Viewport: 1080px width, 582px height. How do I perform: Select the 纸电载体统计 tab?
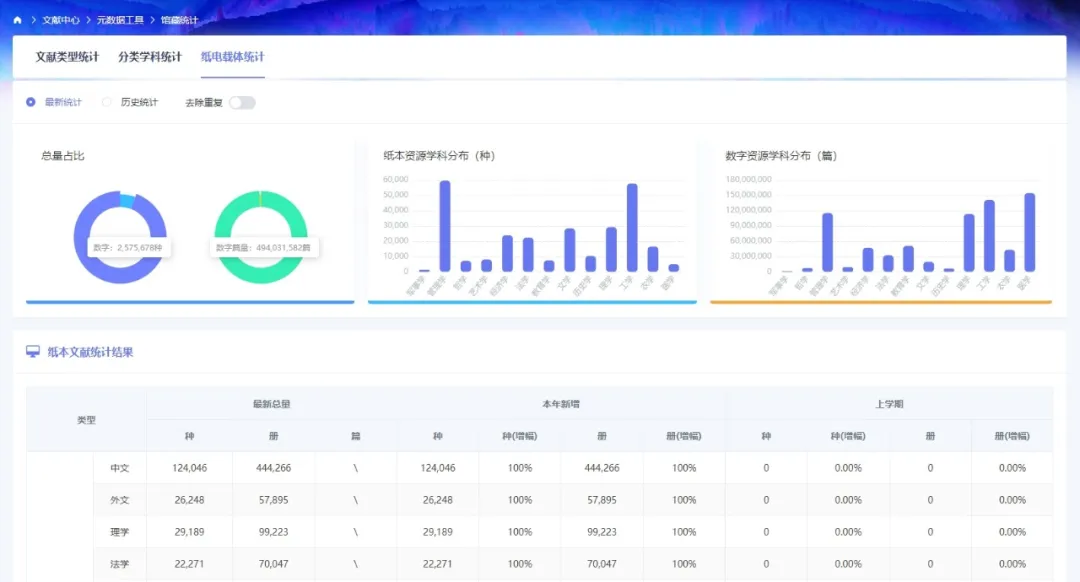(x=233, y=56)
